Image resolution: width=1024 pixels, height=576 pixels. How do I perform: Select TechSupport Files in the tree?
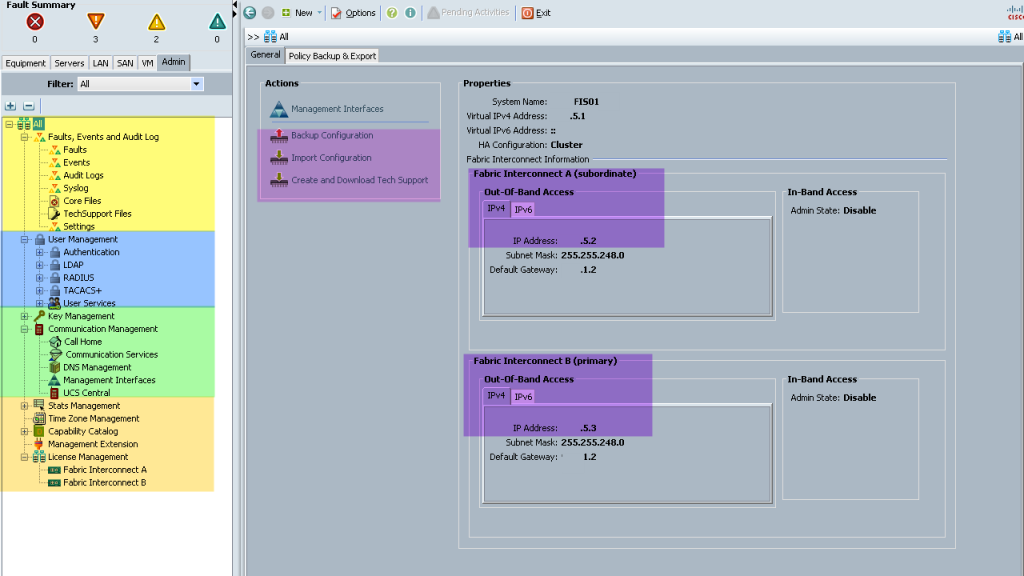pyautogui.click(x=97, y=214)
